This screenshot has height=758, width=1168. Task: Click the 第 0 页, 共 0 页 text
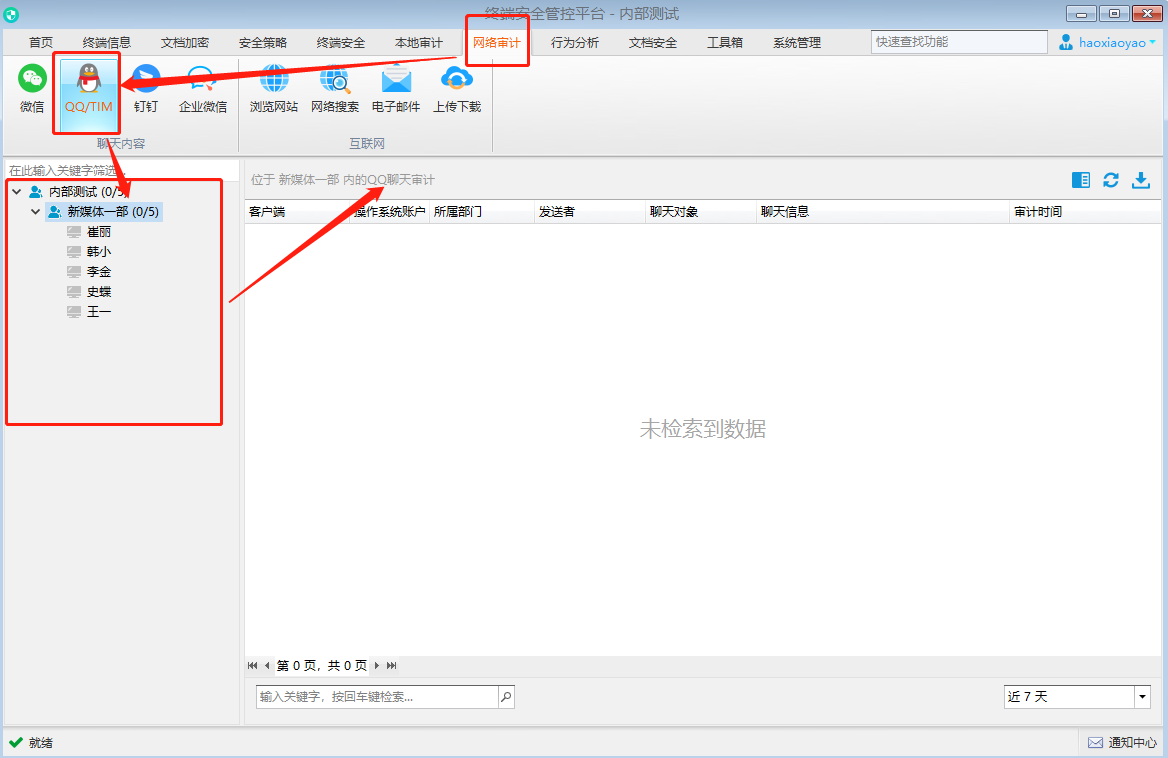pos(322,666)
